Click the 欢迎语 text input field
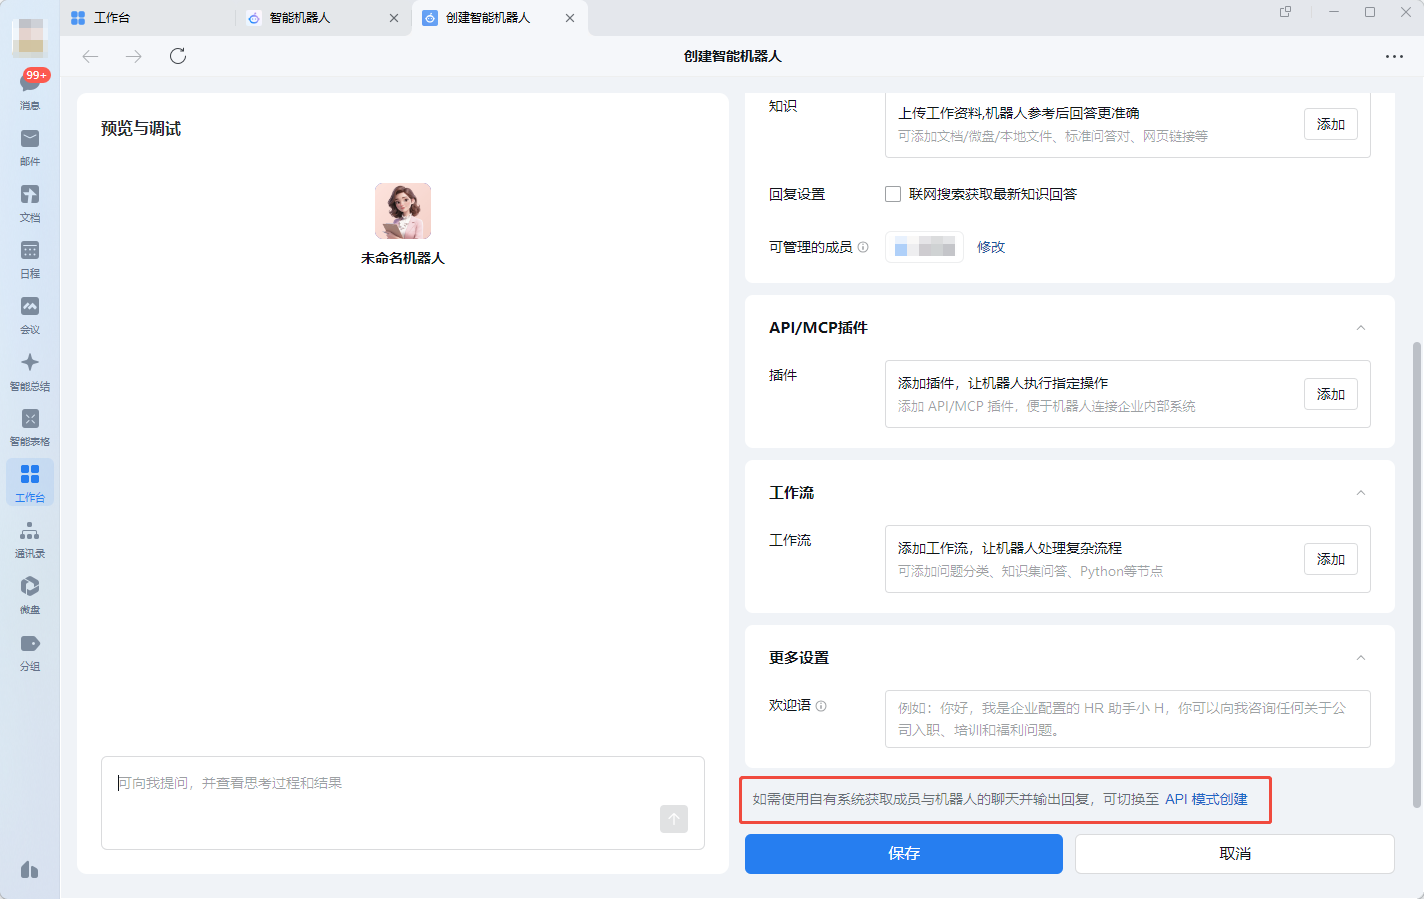This screenshot has height=899, width=1424. point(1127,719)
